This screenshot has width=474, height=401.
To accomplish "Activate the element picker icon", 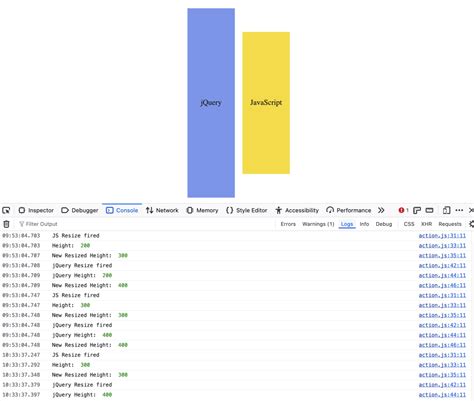I will tap(6, 210).
